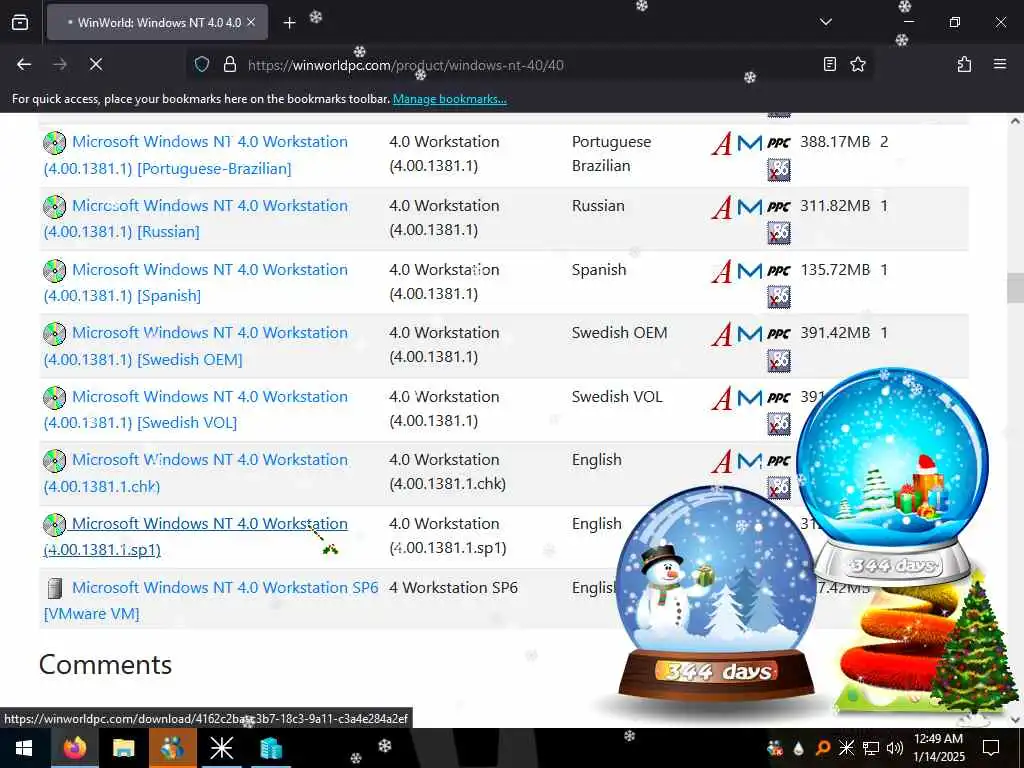
Task: Click the page scrollbar up arrow
Action: click(1016, 121)
